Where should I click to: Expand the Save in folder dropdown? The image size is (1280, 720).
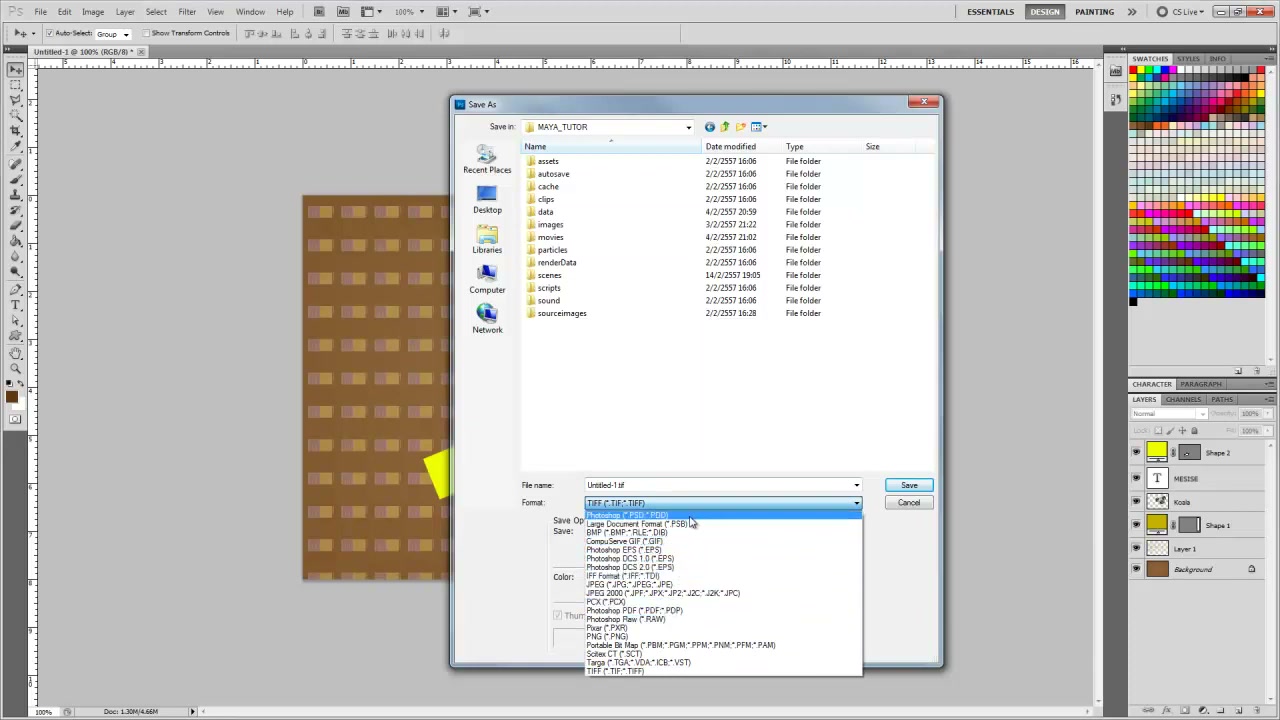pos(688,127)
